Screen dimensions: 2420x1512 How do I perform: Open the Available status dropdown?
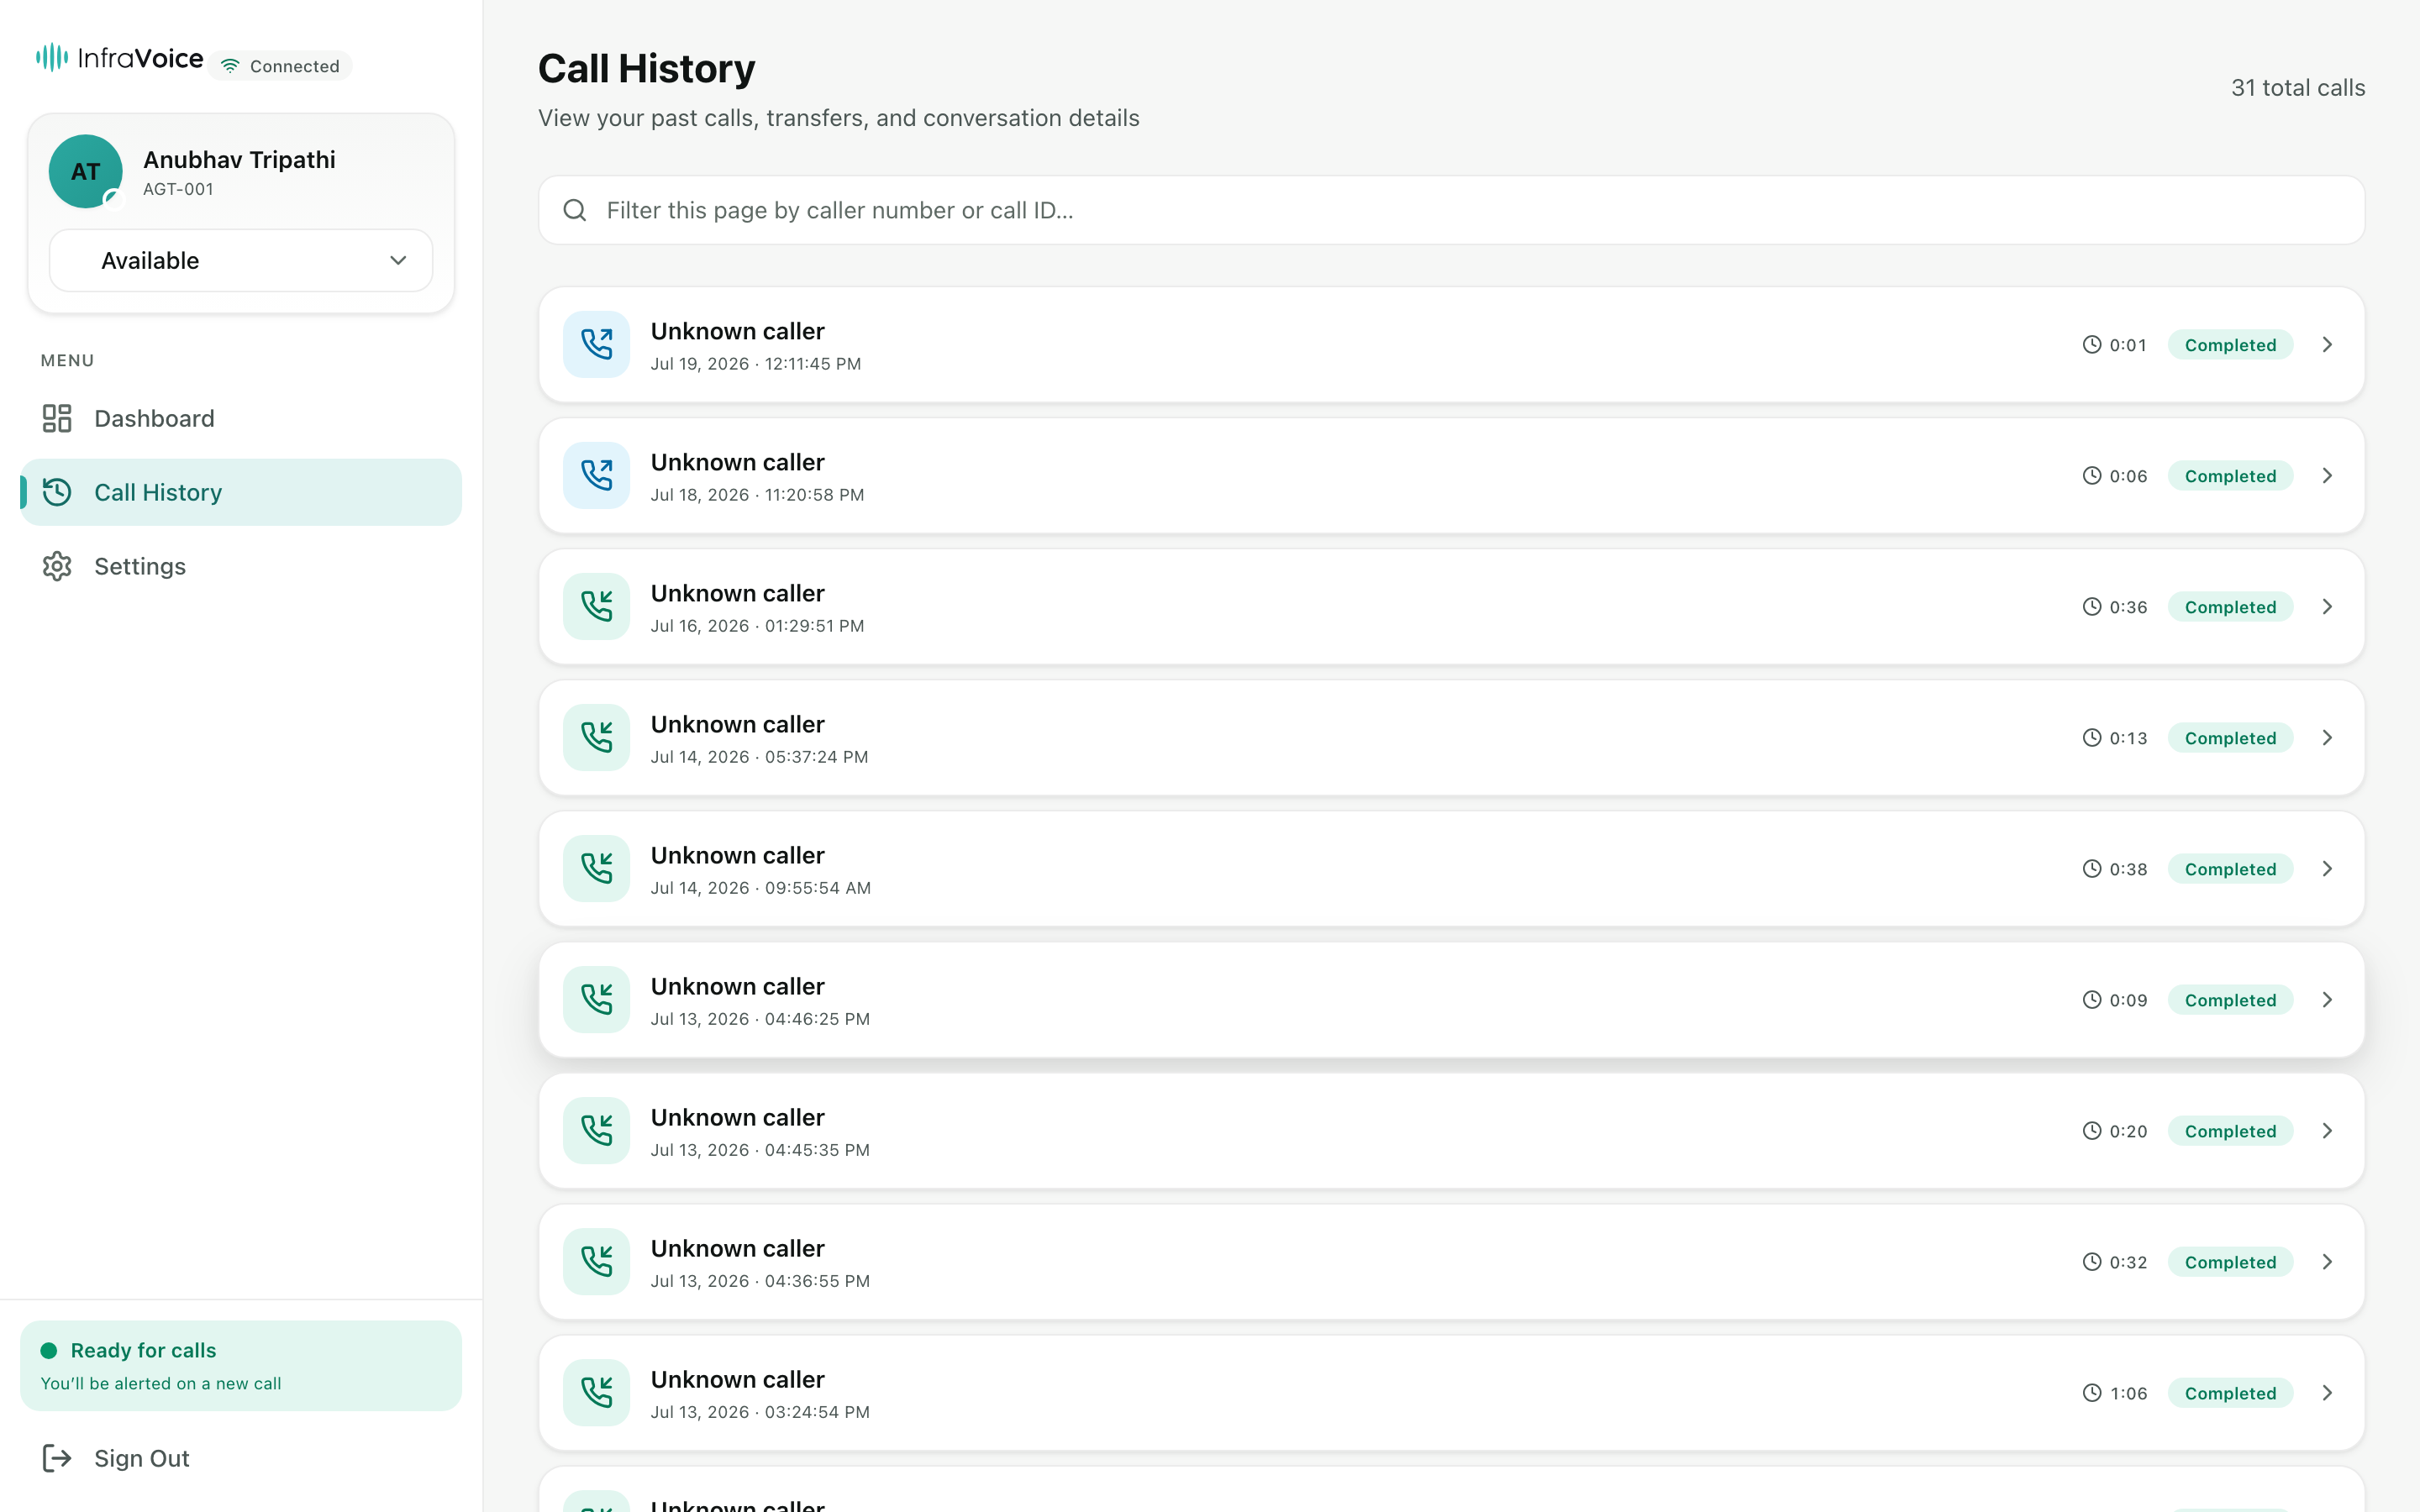241,260
